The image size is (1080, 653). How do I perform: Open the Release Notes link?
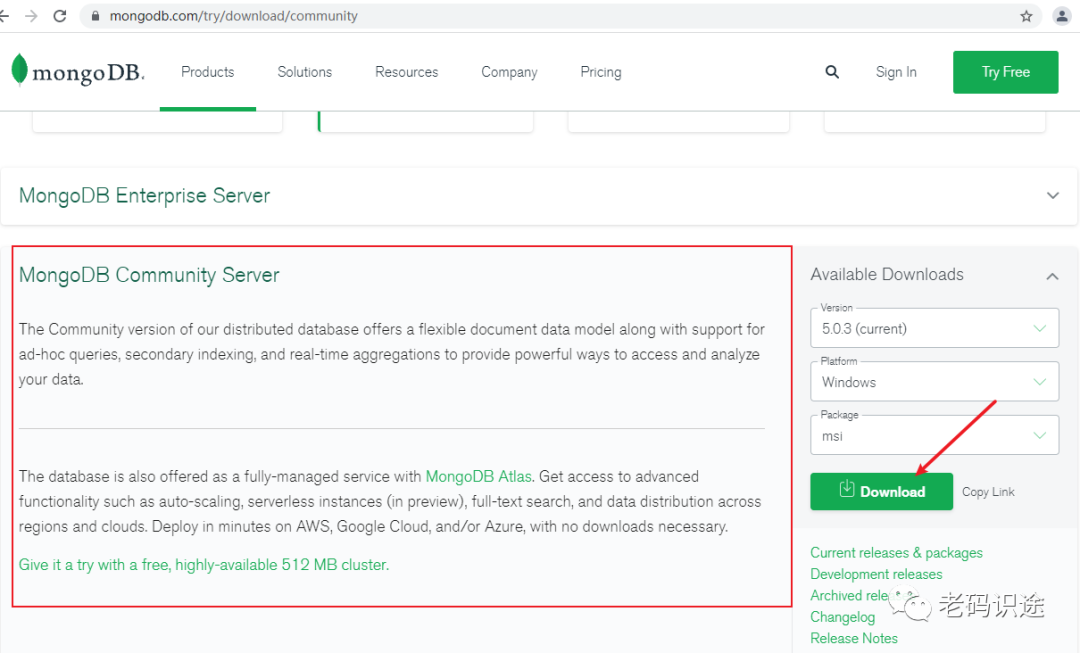854,639
